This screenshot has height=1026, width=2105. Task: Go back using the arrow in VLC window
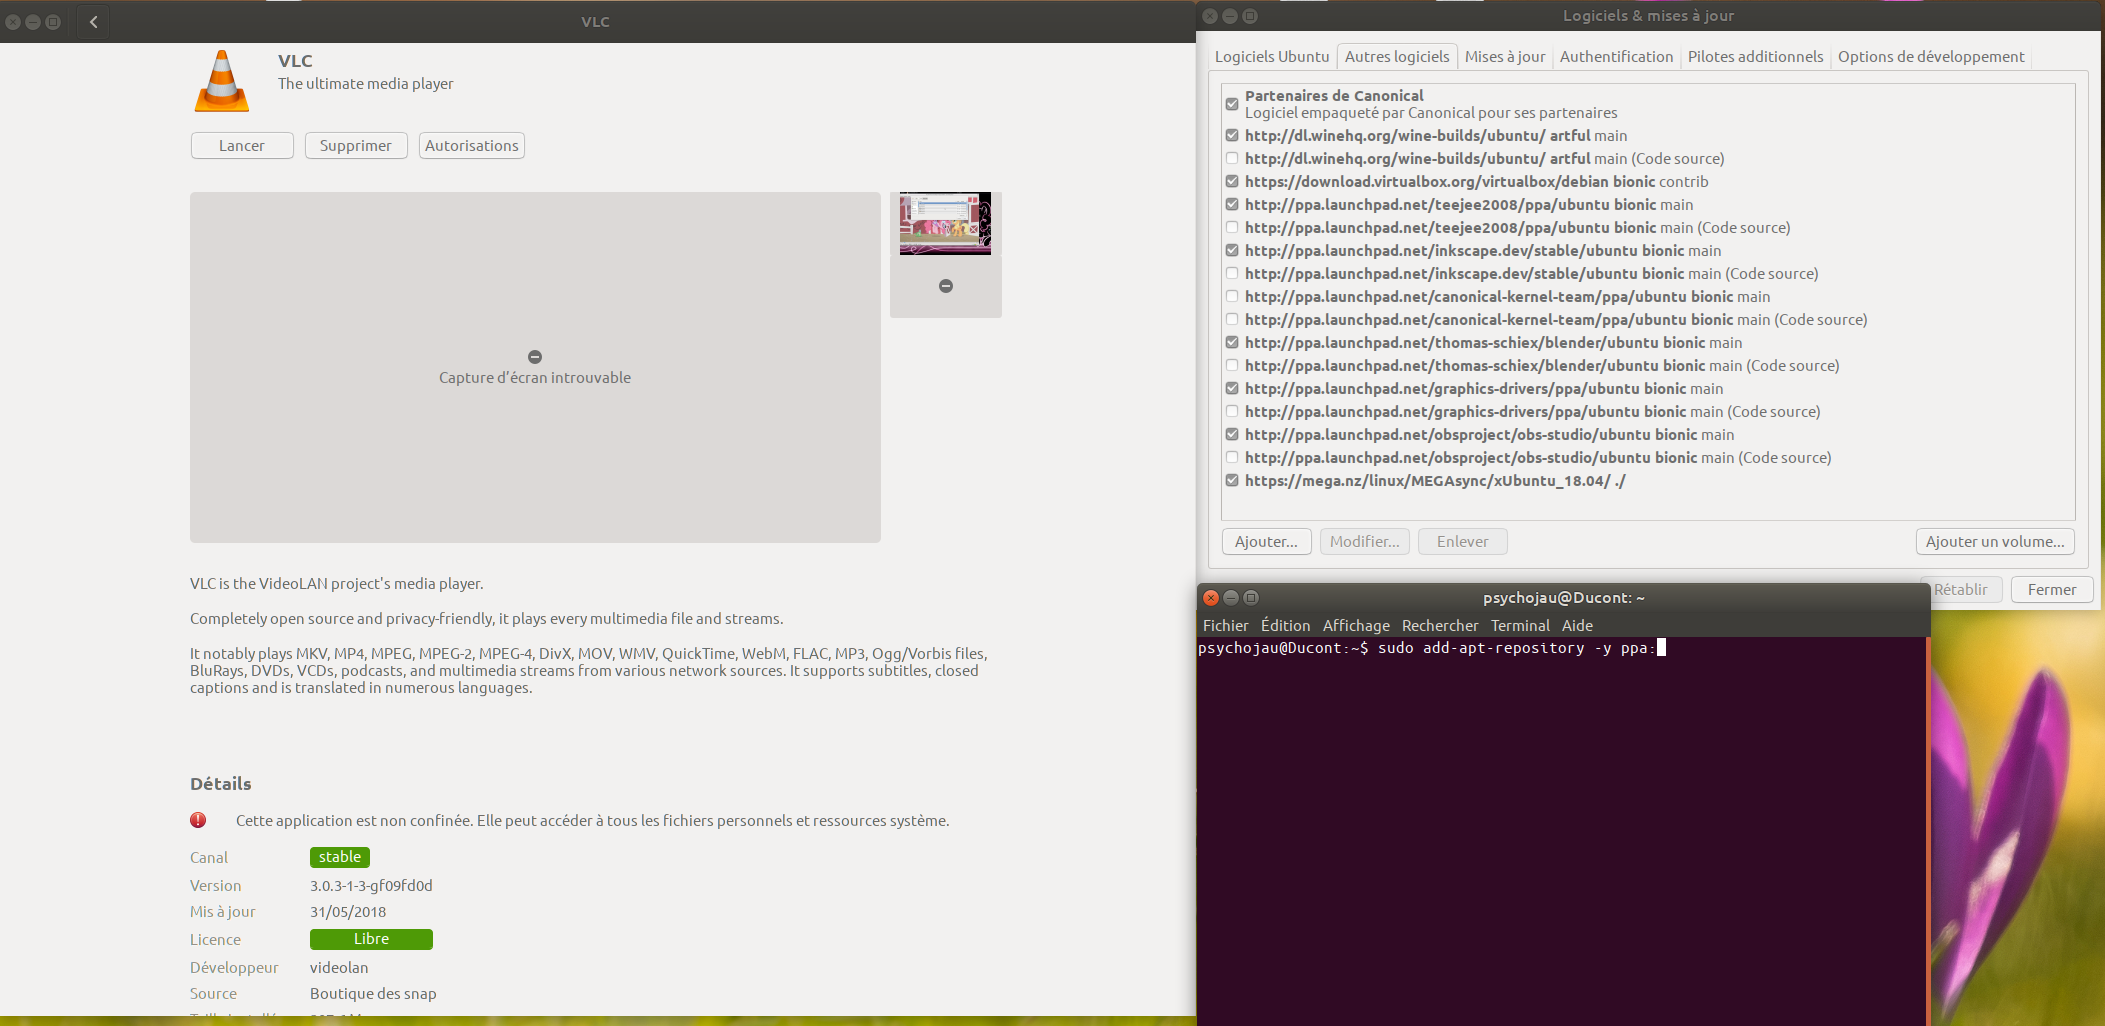pos(93,21)
